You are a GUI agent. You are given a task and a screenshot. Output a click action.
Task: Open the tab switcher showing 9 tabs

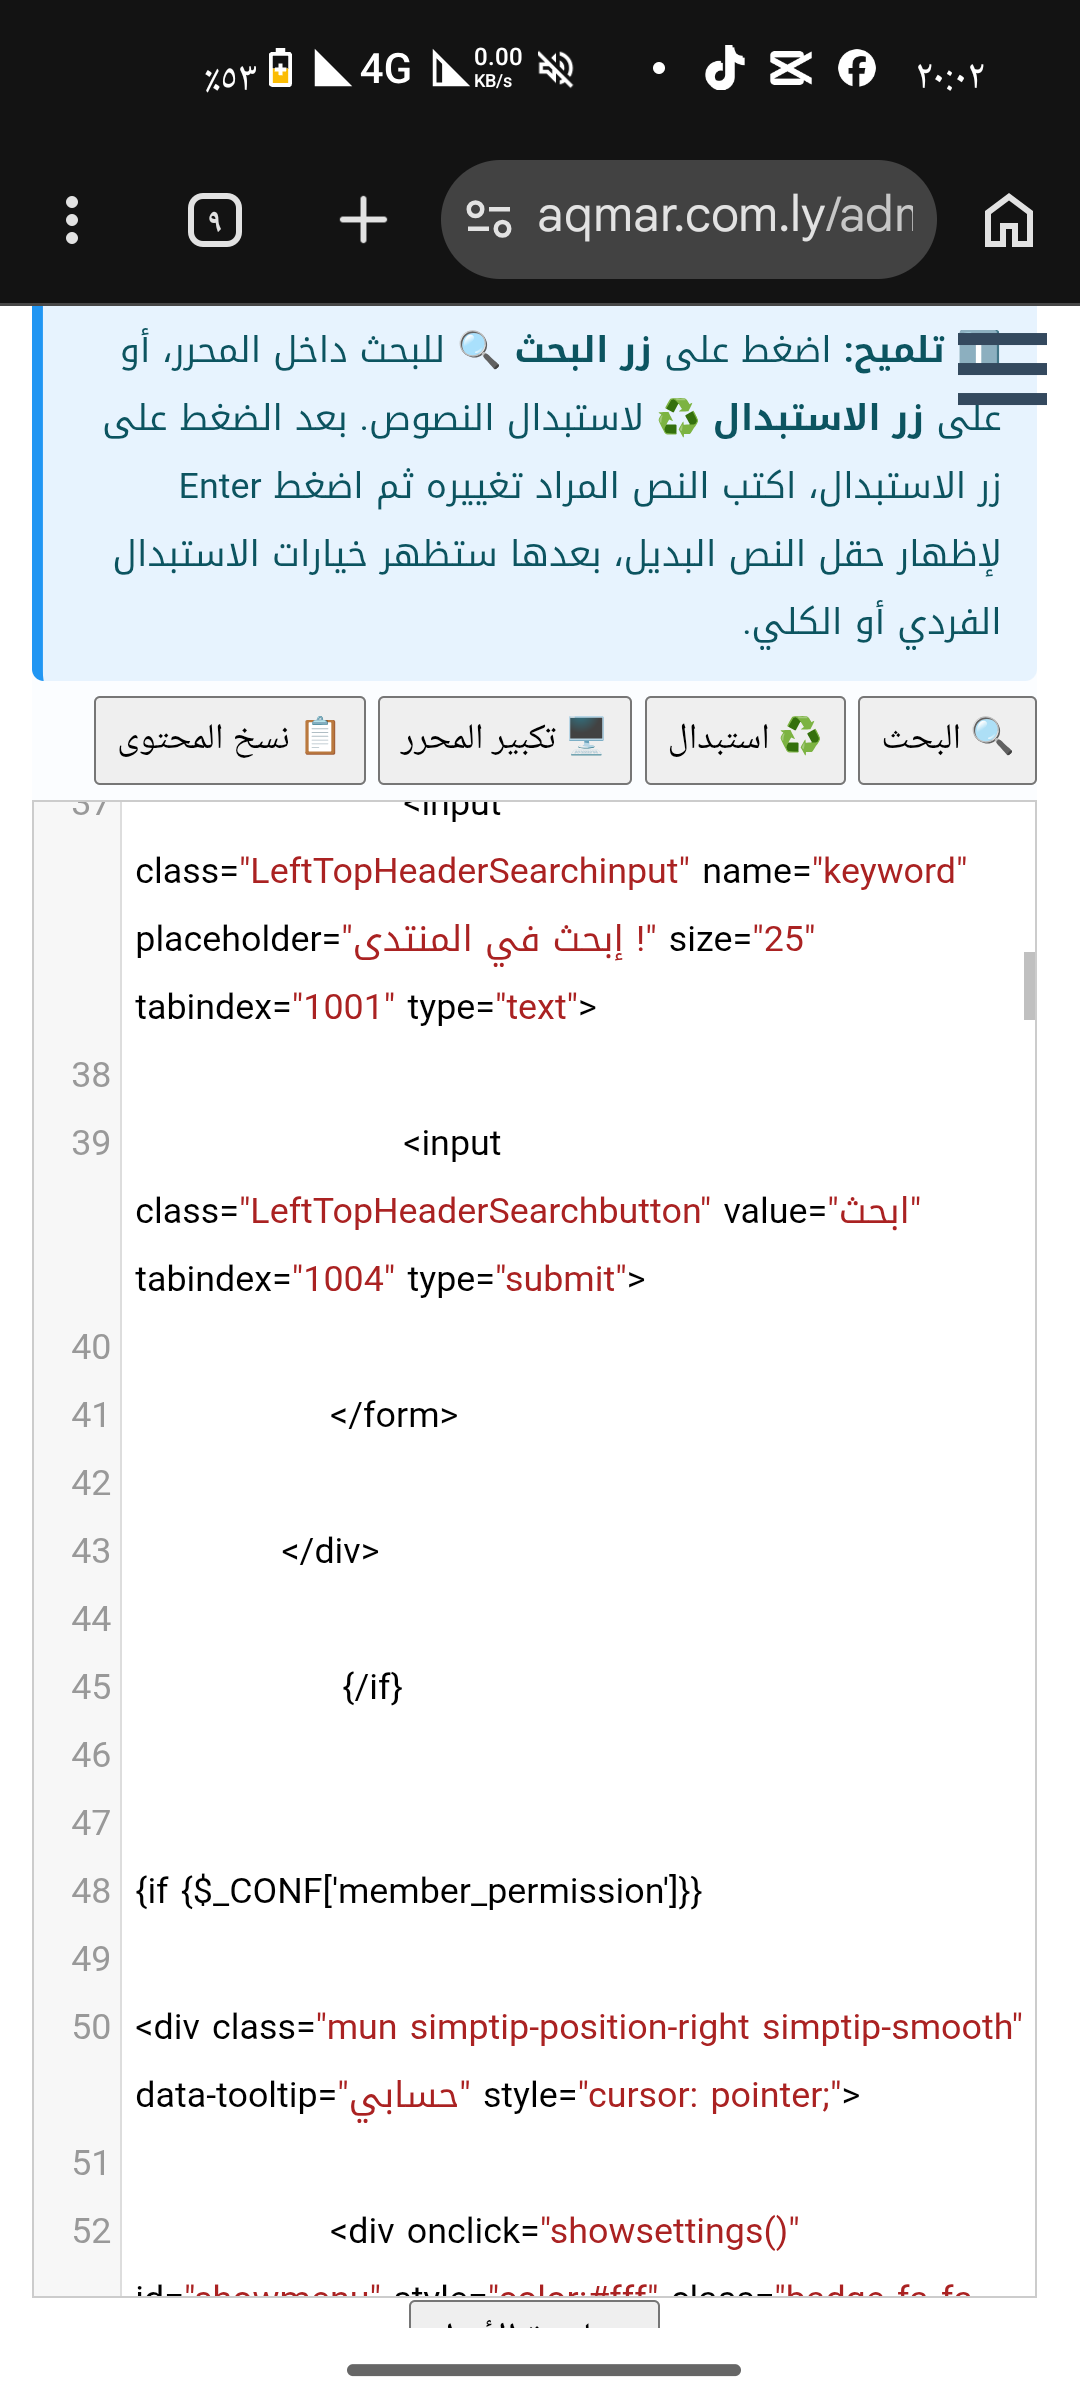click(x=215, y=220)
